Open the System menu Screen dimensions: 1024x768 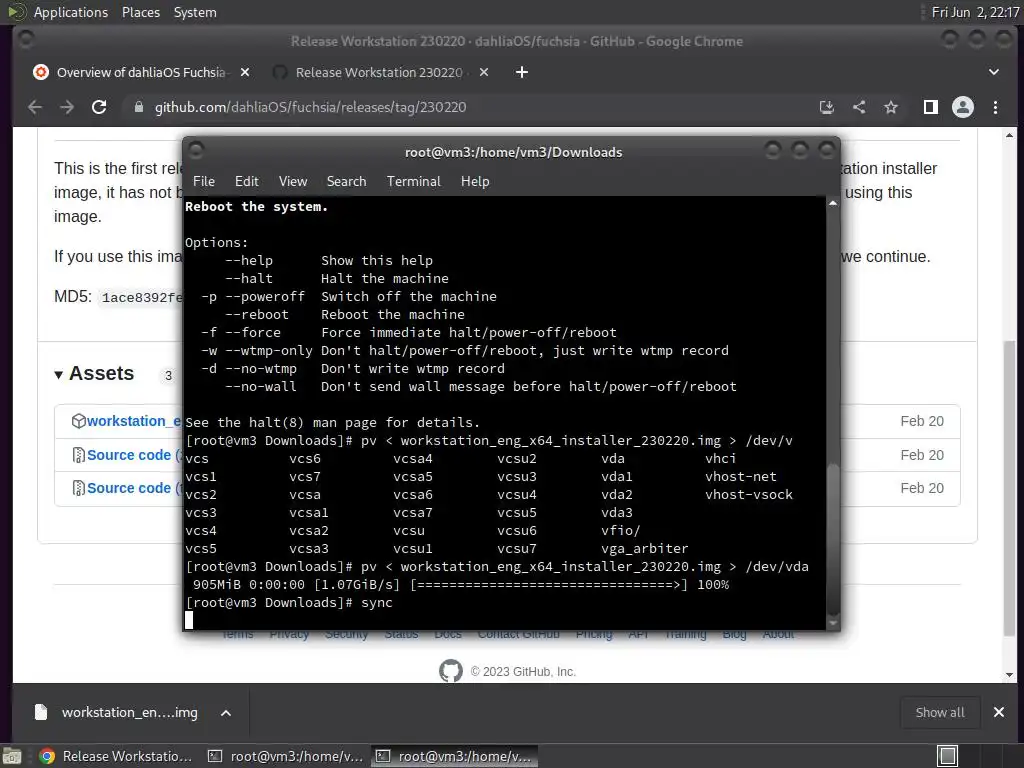coord(195,12)
